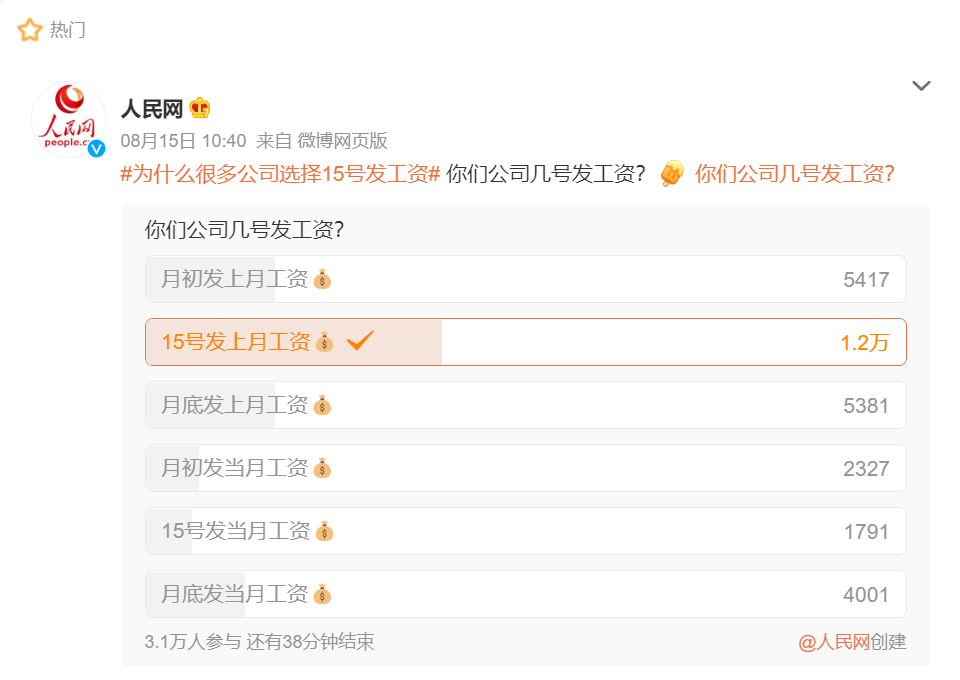Open the orange 你们公司几号发工资? poll link
The image size is (960, 680).
(x=794, y=174)
